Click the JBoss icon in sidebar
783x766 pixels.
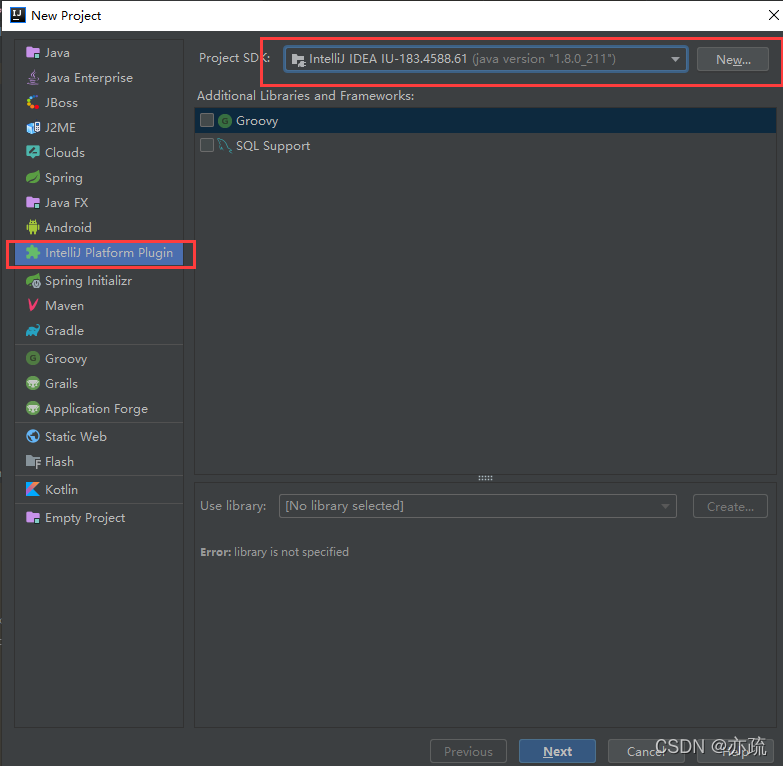33,102
